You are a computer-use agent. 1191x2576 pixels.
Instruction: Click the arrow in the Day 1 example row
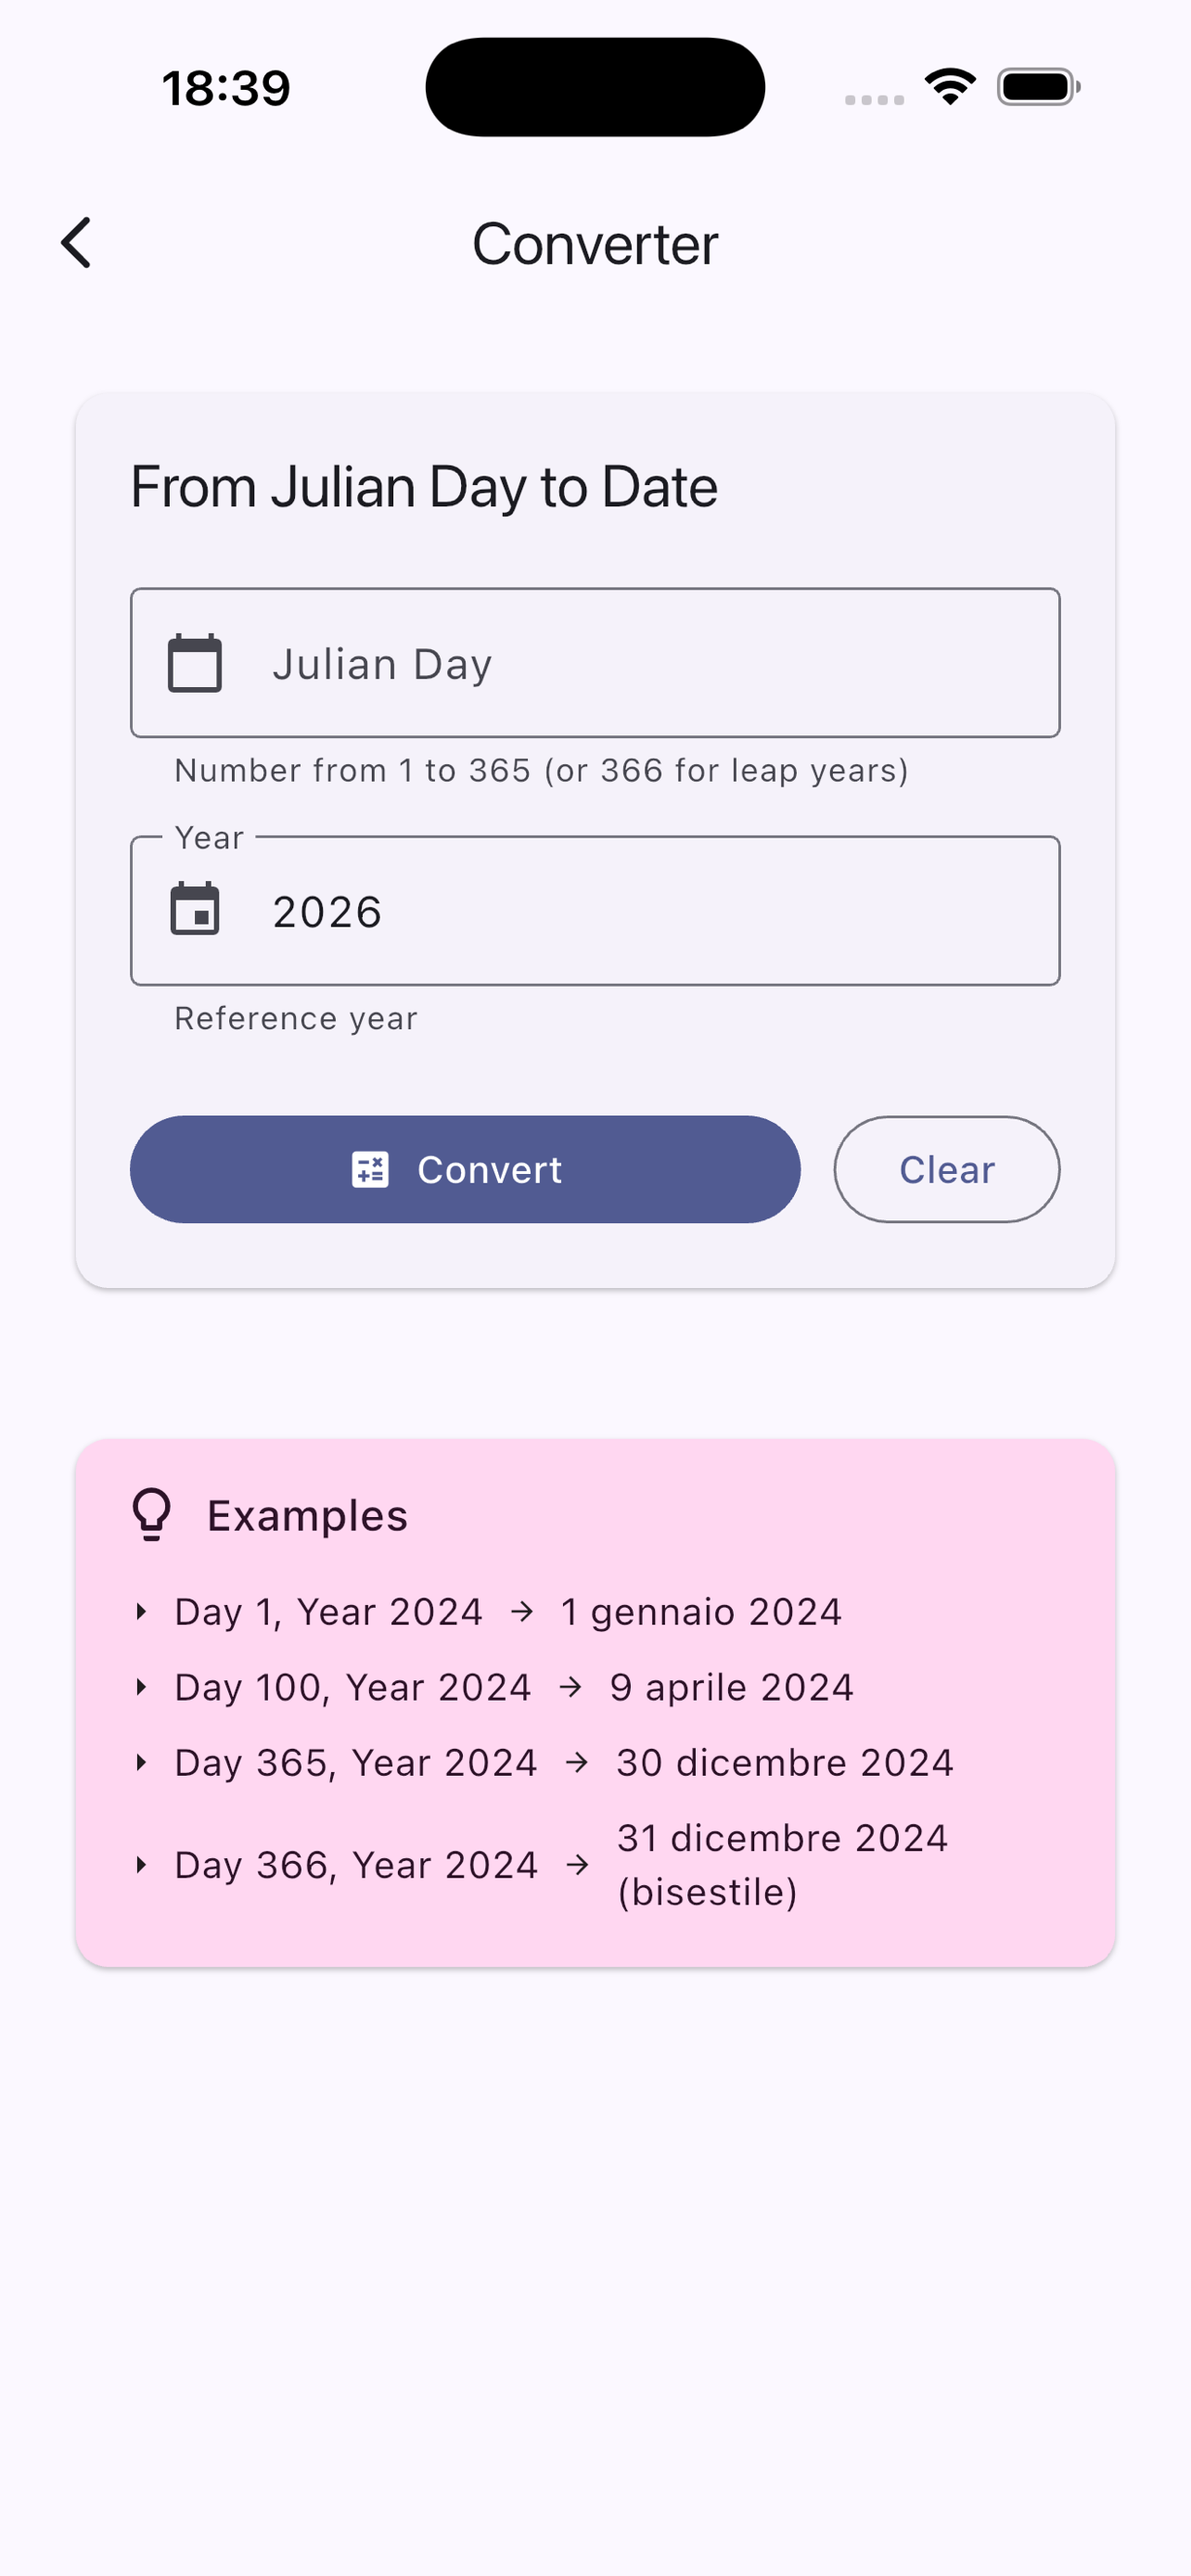point(522,1611)
